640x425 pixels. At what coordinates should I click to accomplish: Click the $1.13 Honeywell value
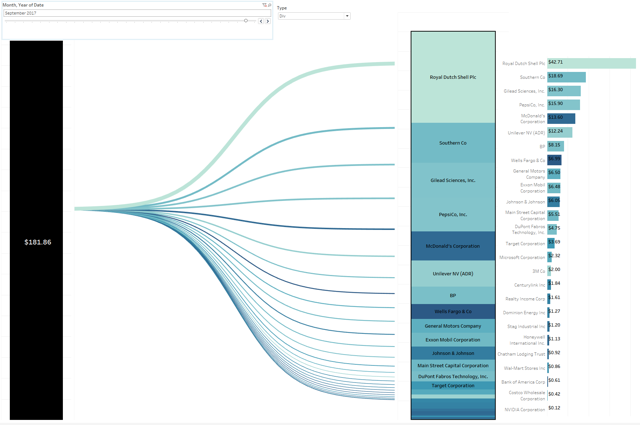tap(554, 339)
